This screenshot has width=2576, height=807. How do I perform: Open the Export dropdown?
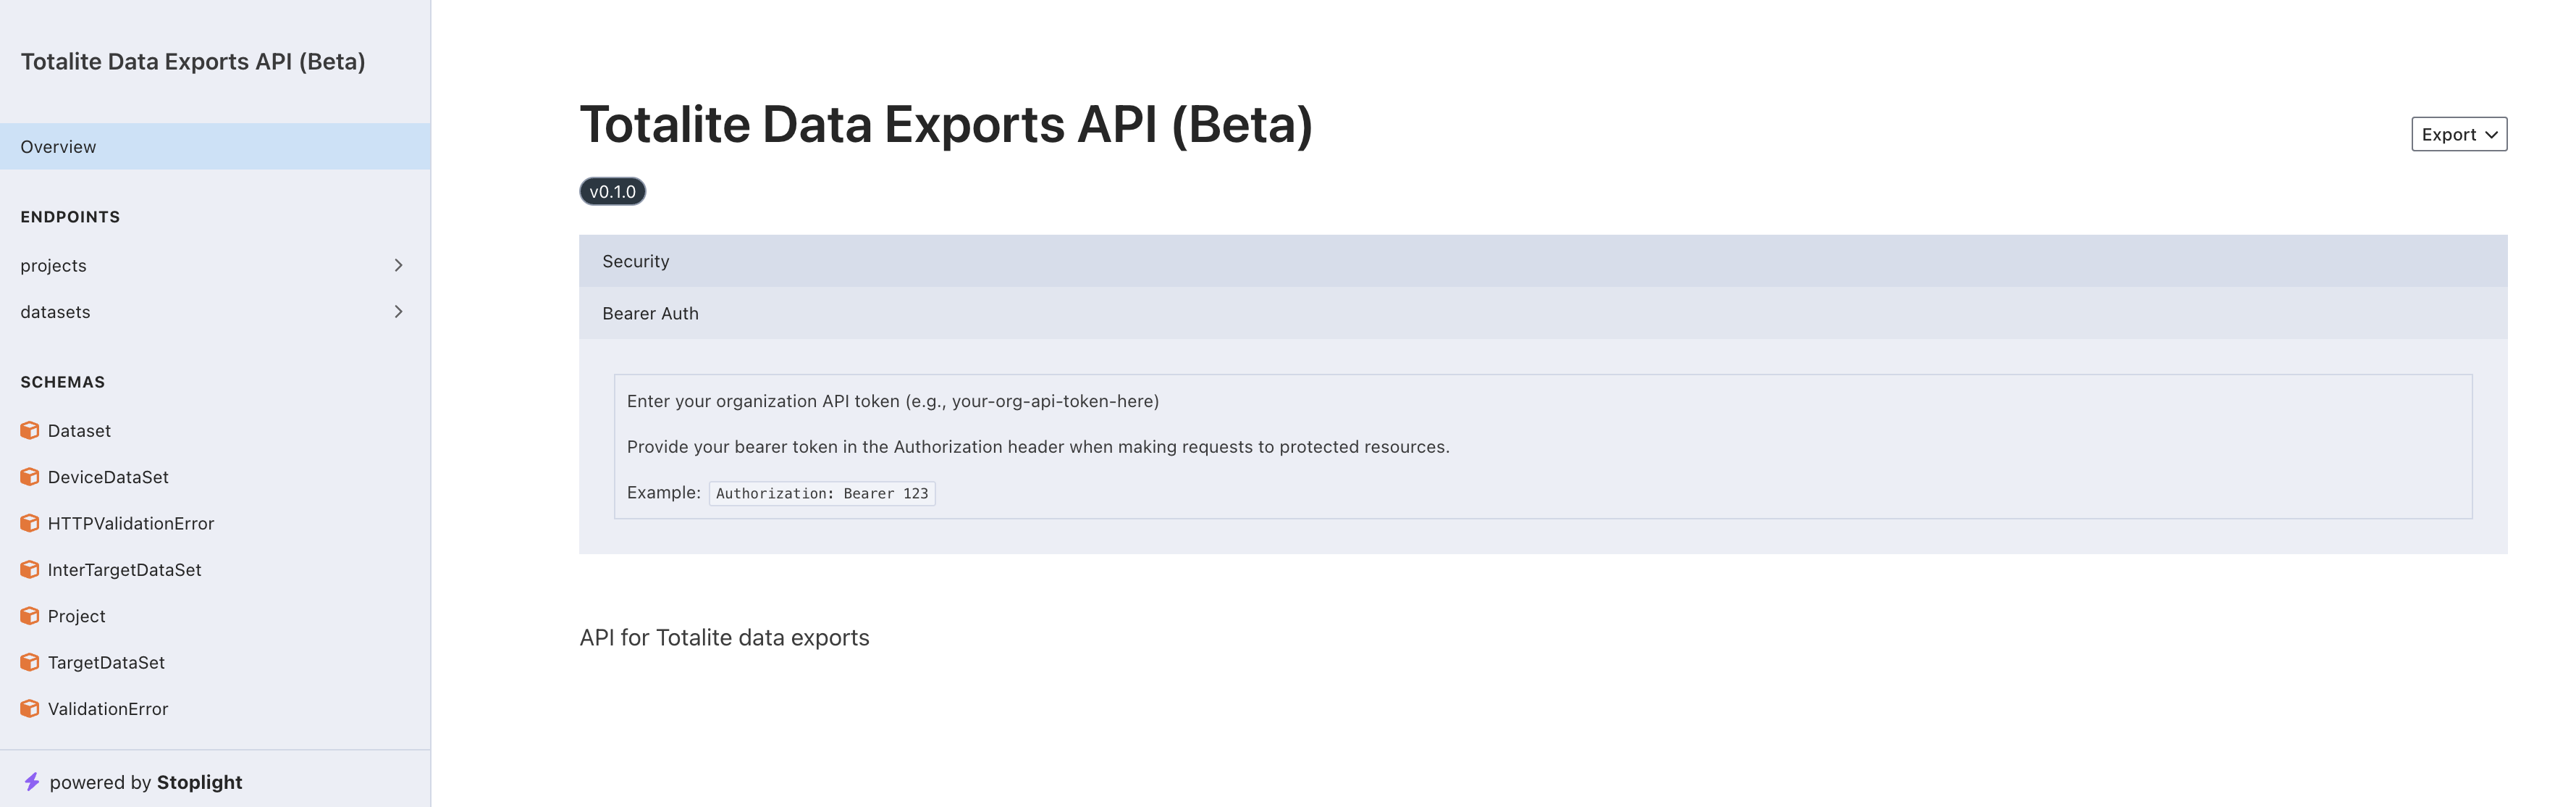coord(2459,134)
